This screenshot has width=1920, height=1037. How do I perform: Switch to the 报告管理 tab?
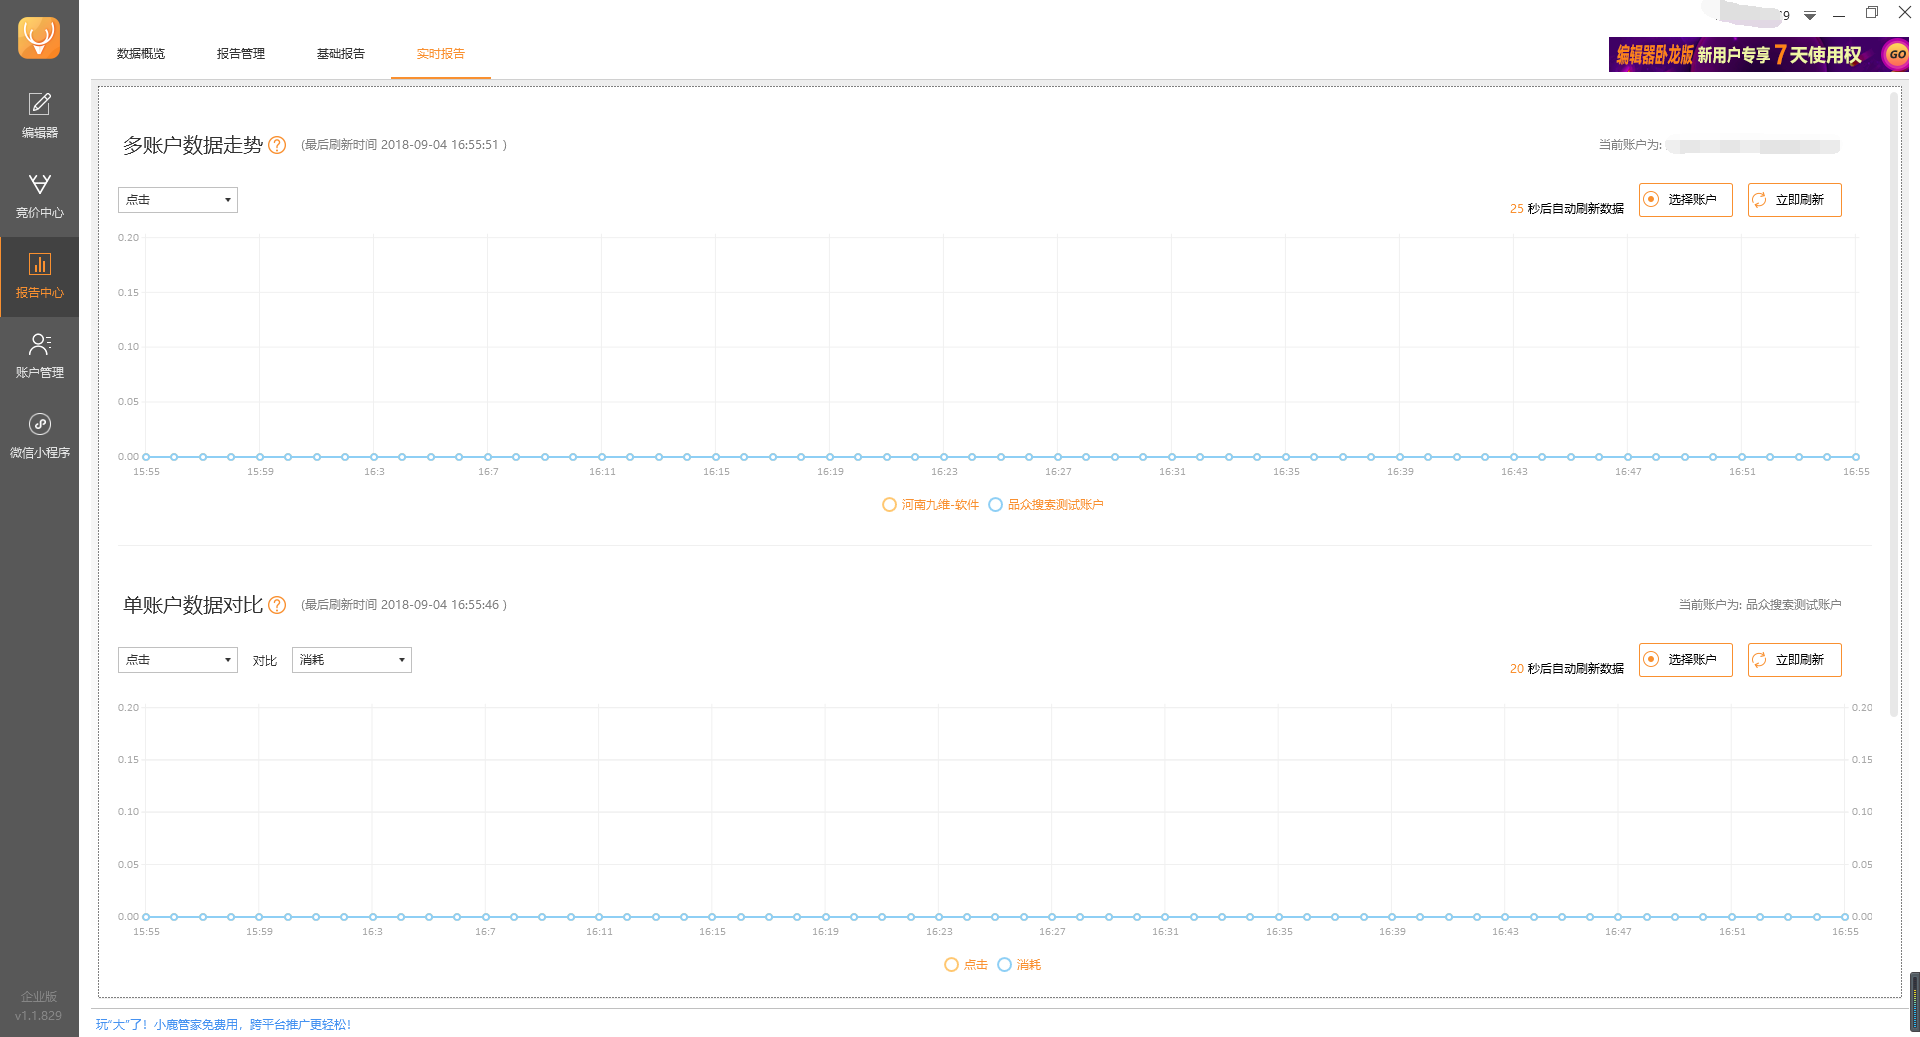coord(241,54)
